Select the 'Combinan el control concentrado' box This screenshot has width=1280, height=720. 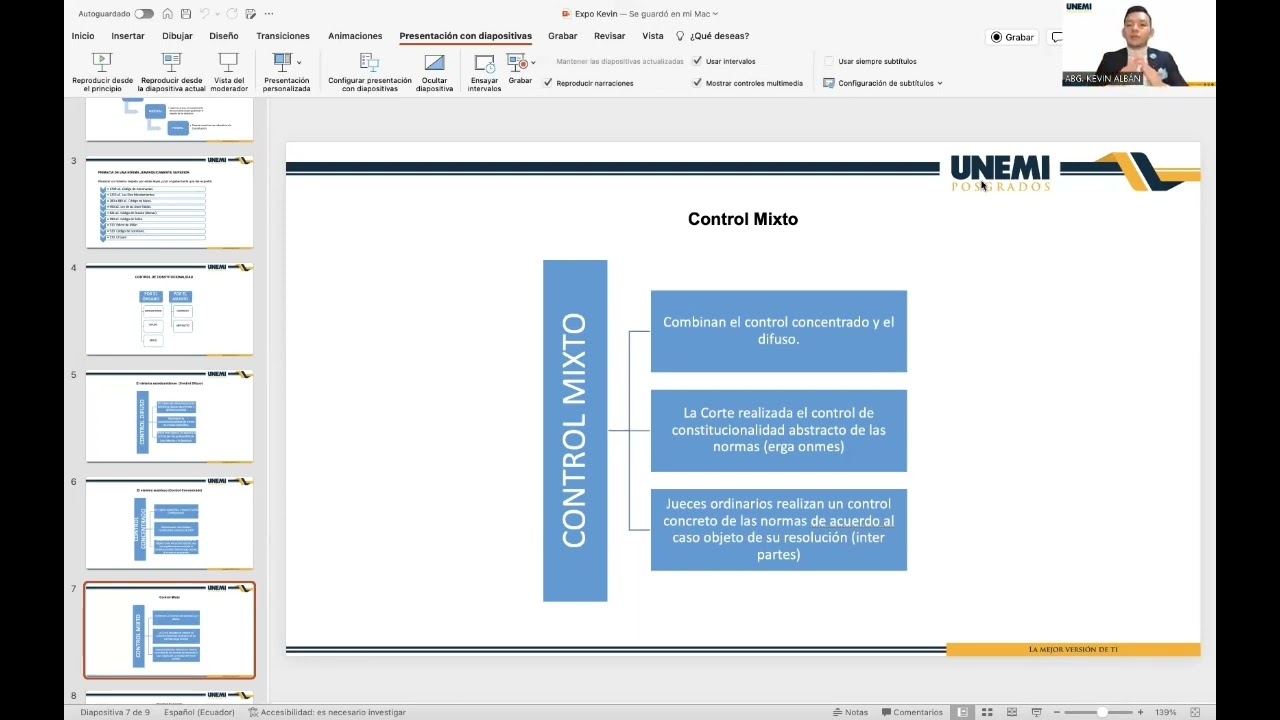click(x=779, y=331)
